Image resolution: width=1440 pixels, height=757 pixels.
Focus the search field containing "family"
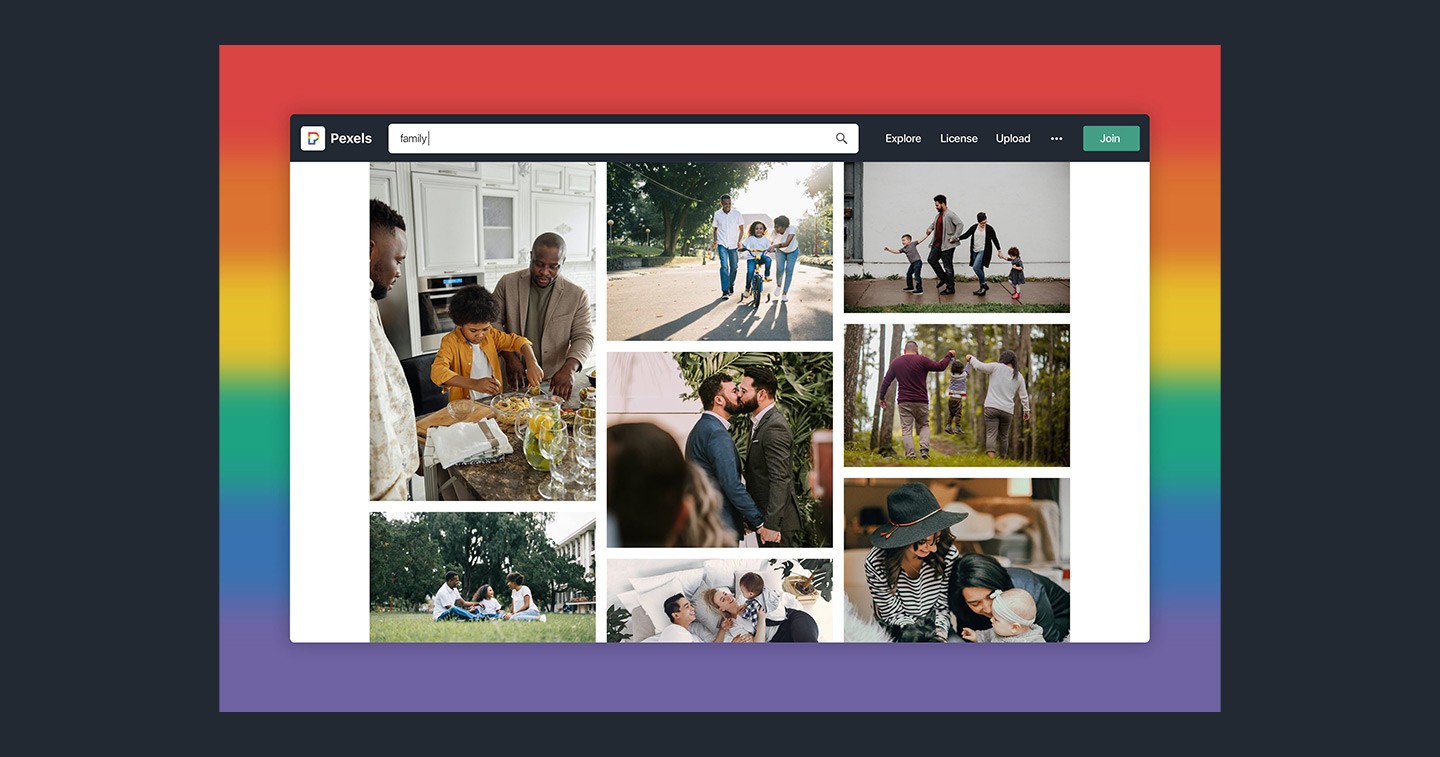(x=610, y=139)
